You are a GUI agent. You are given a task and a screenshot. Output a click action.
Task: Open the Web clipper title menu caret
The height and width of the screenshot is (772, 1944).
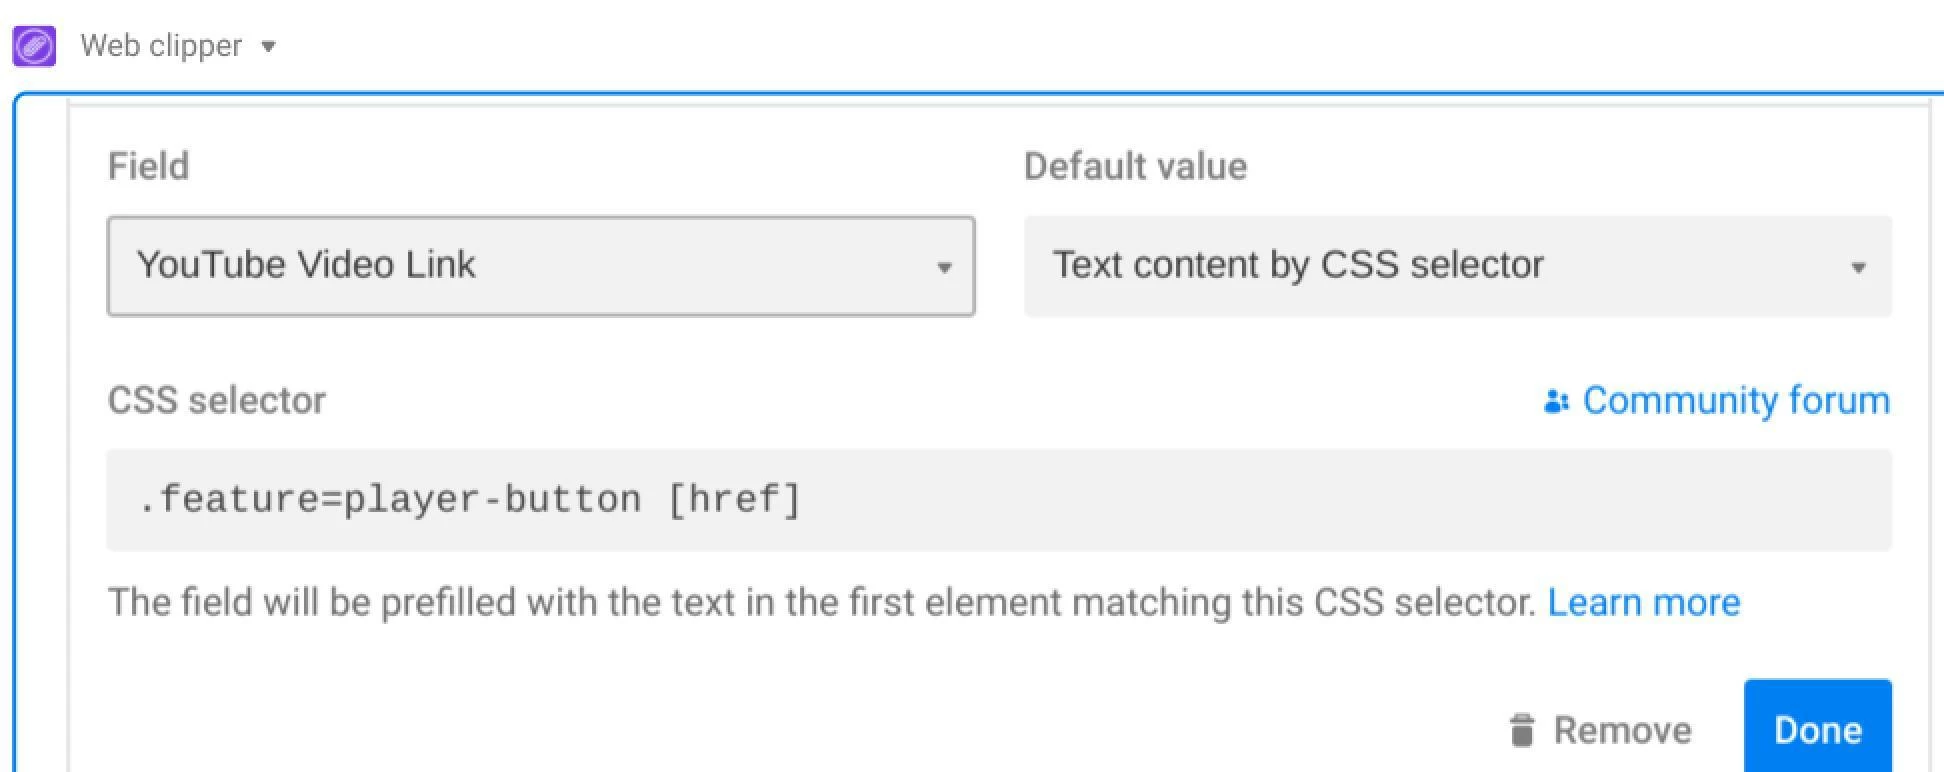[268, 47]
